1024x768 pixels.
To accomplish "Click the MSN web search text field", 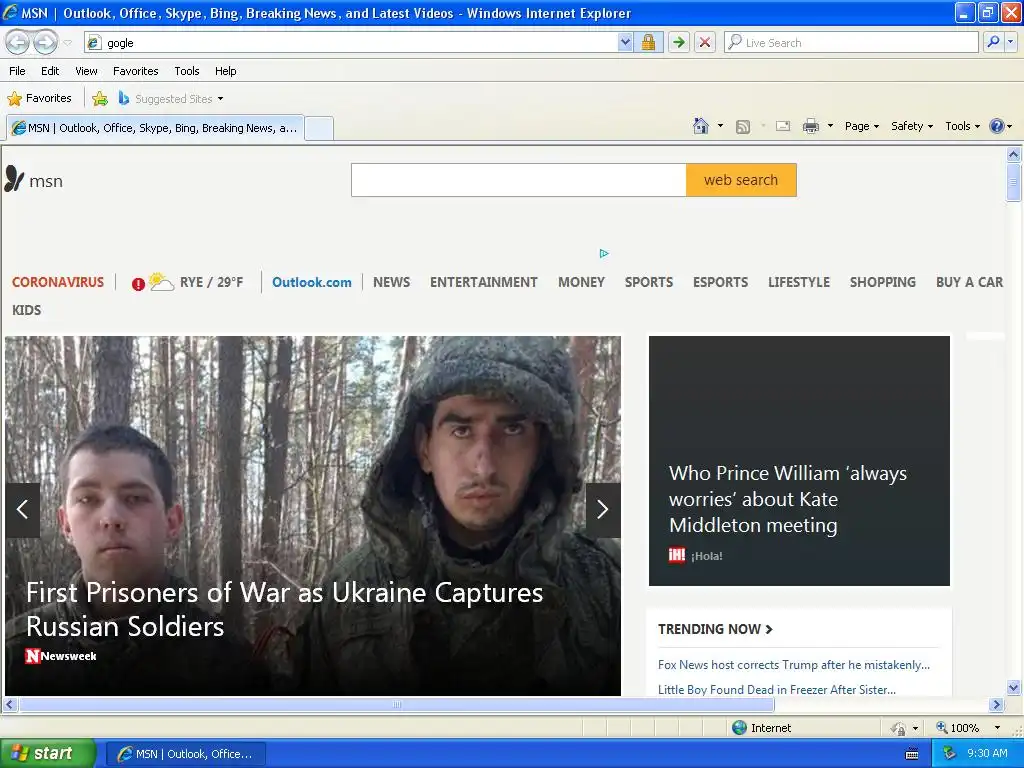I will [519, 180].
